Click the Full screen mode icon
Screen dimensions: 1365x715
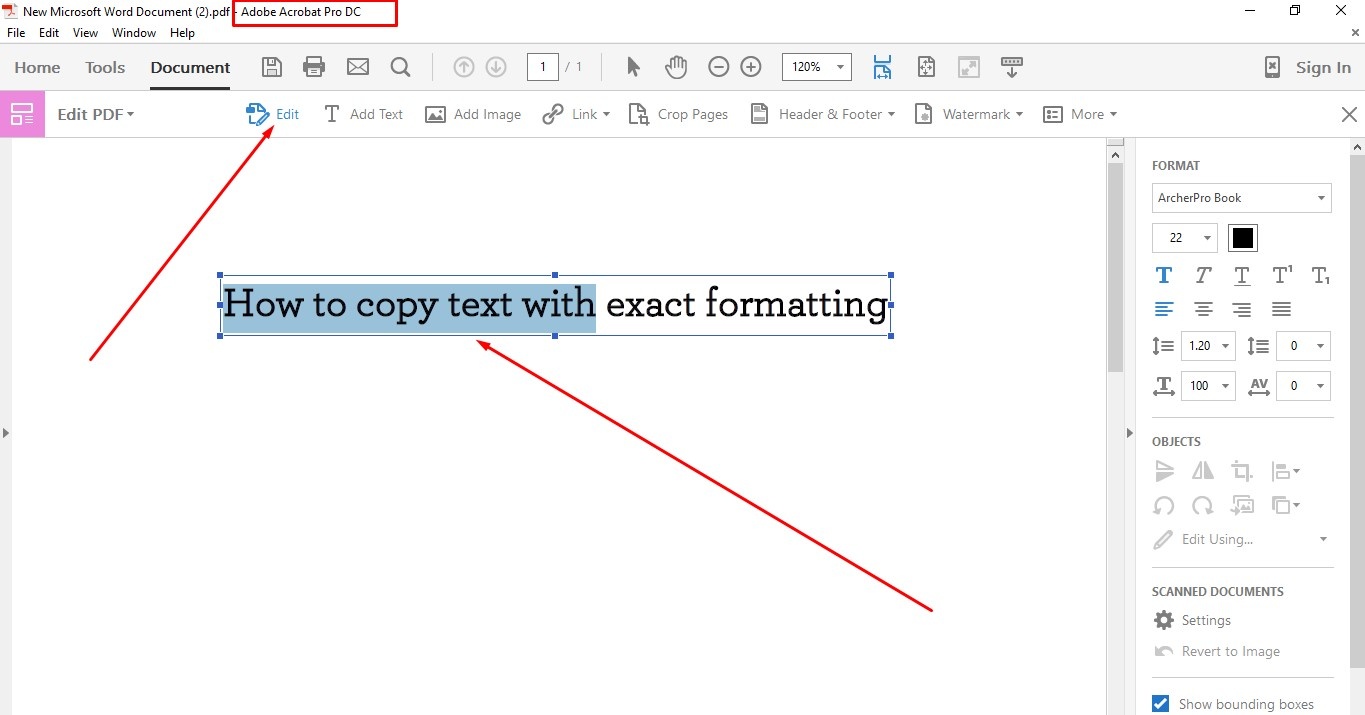(969, 67)
